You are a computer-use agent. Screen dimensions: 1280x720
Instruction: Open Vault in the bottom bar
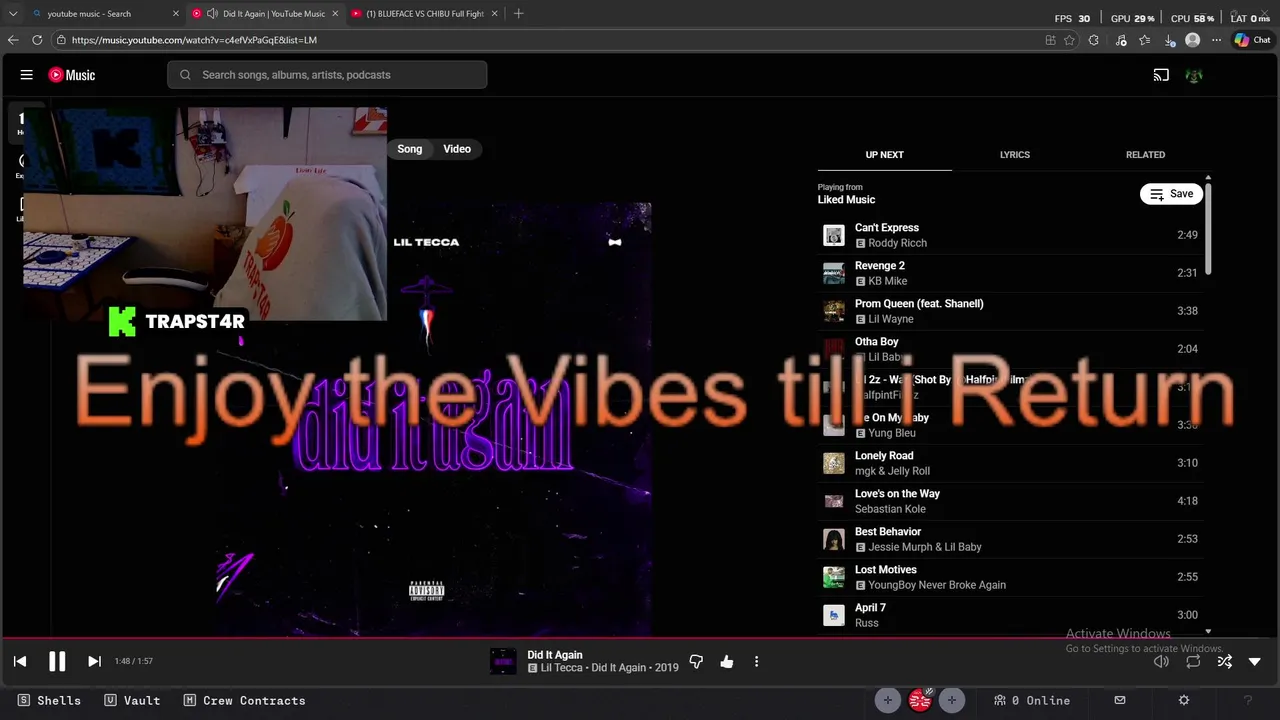tap(132, 701)
